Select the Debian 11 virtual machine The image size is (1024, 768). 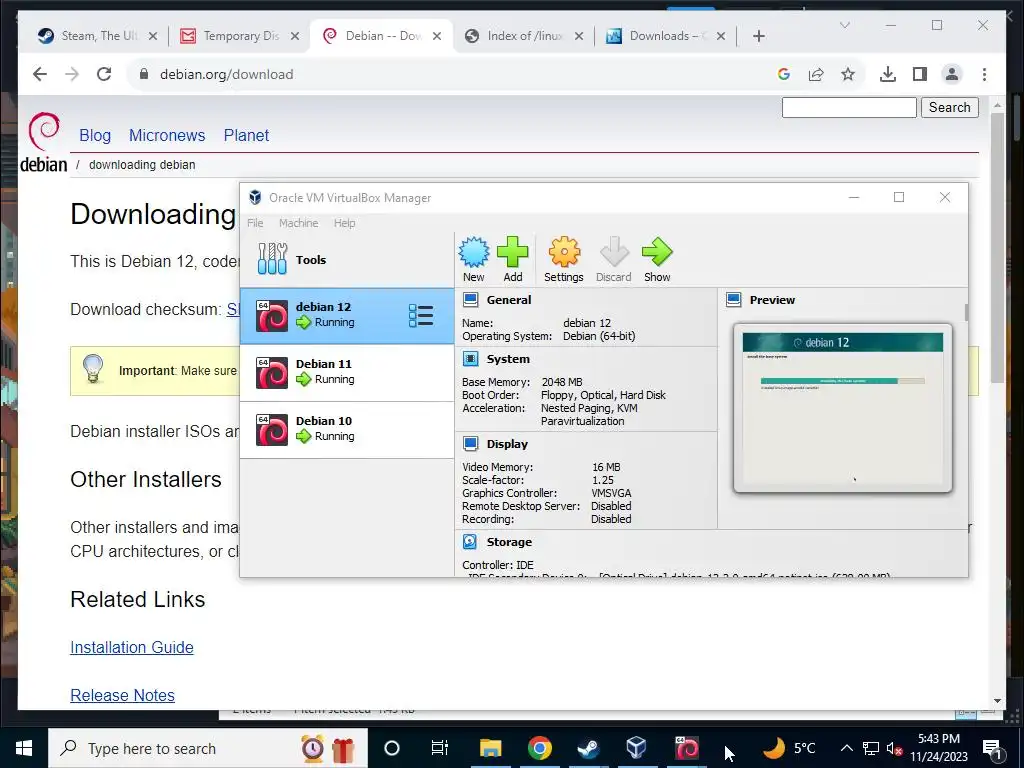pyautogui.click(x=347, y=372)
